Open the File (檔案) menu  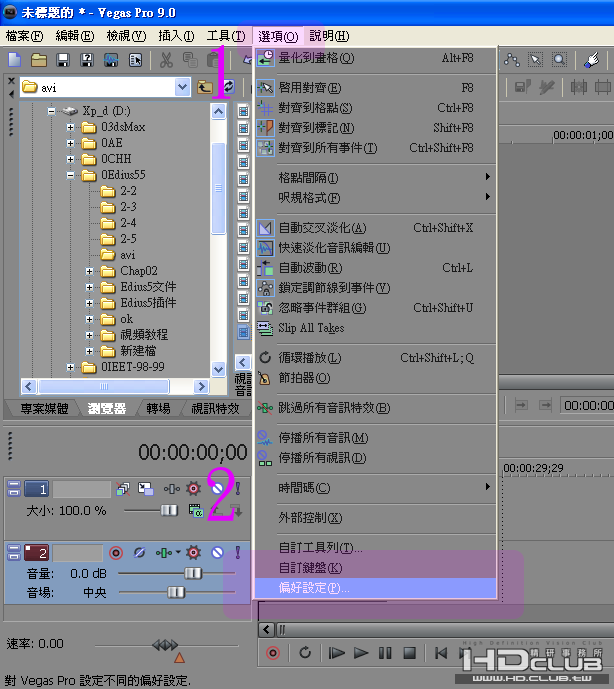tap(24, 36)
